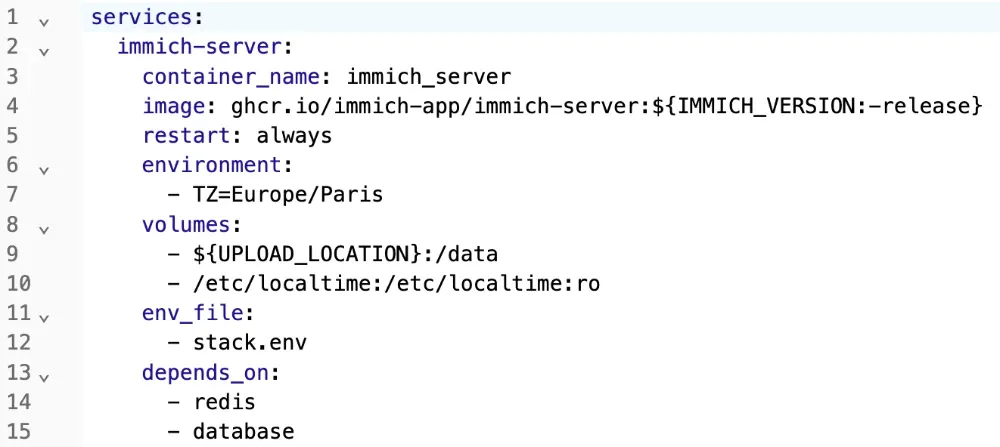Screen dimensions: 1000x447
Task: Click the 'env_file' key
Action: 193,312
